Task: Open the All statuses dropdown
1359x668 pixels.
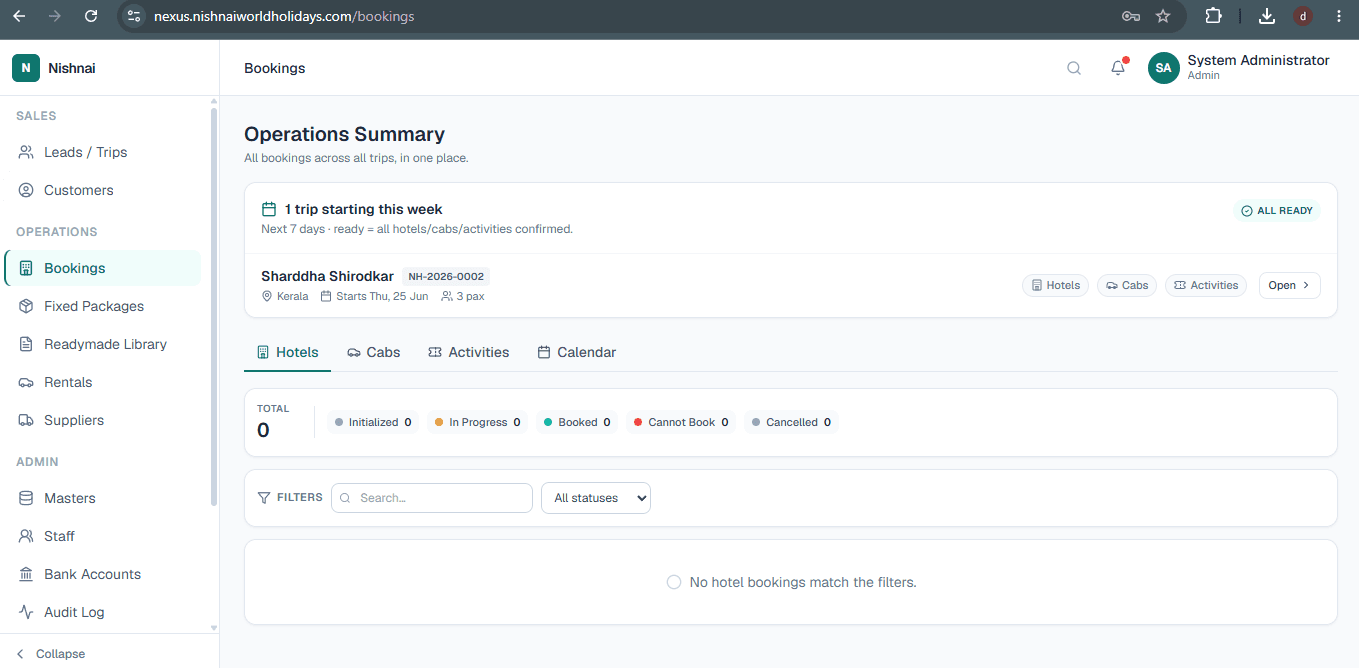Action: tap(596, 498)
